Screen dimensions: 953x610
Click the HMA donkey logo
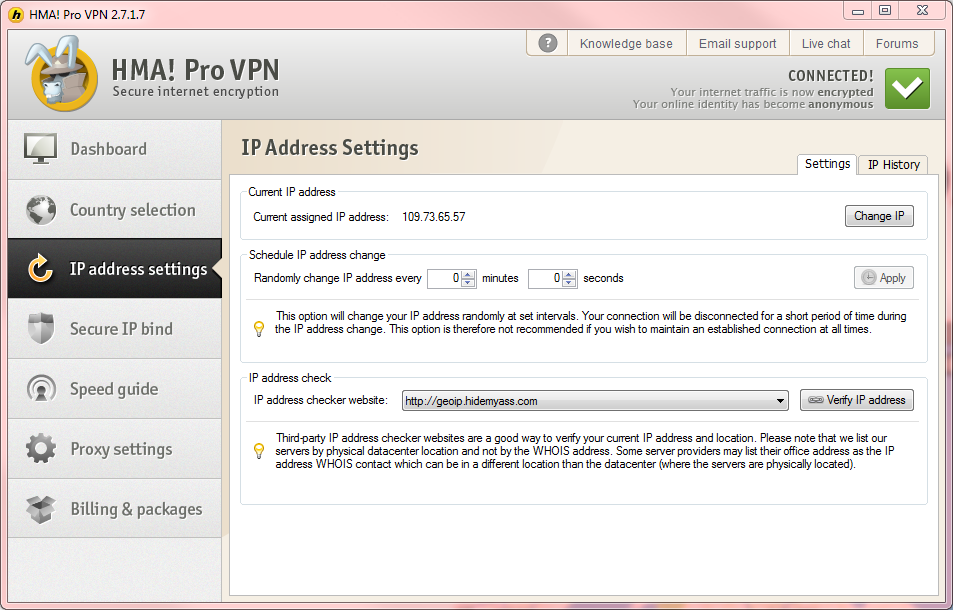pyautogui.click(x=61, y=74)
